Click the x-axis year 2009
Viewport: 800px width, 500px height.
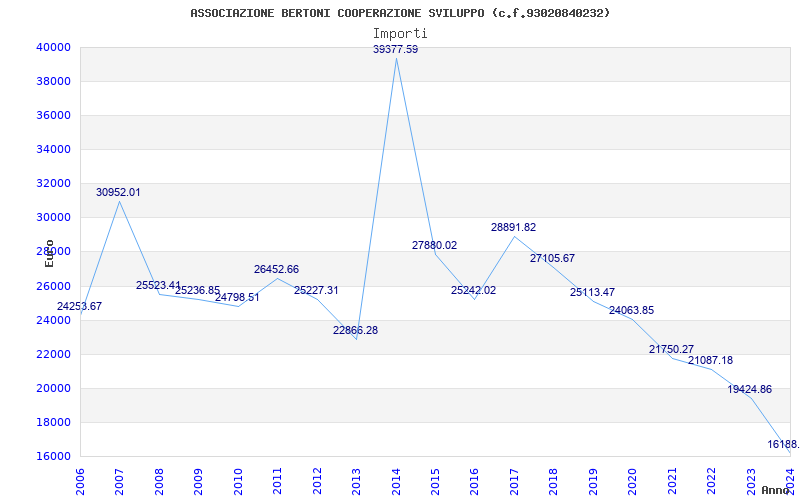pyautogui.click(x=198, y=481)
